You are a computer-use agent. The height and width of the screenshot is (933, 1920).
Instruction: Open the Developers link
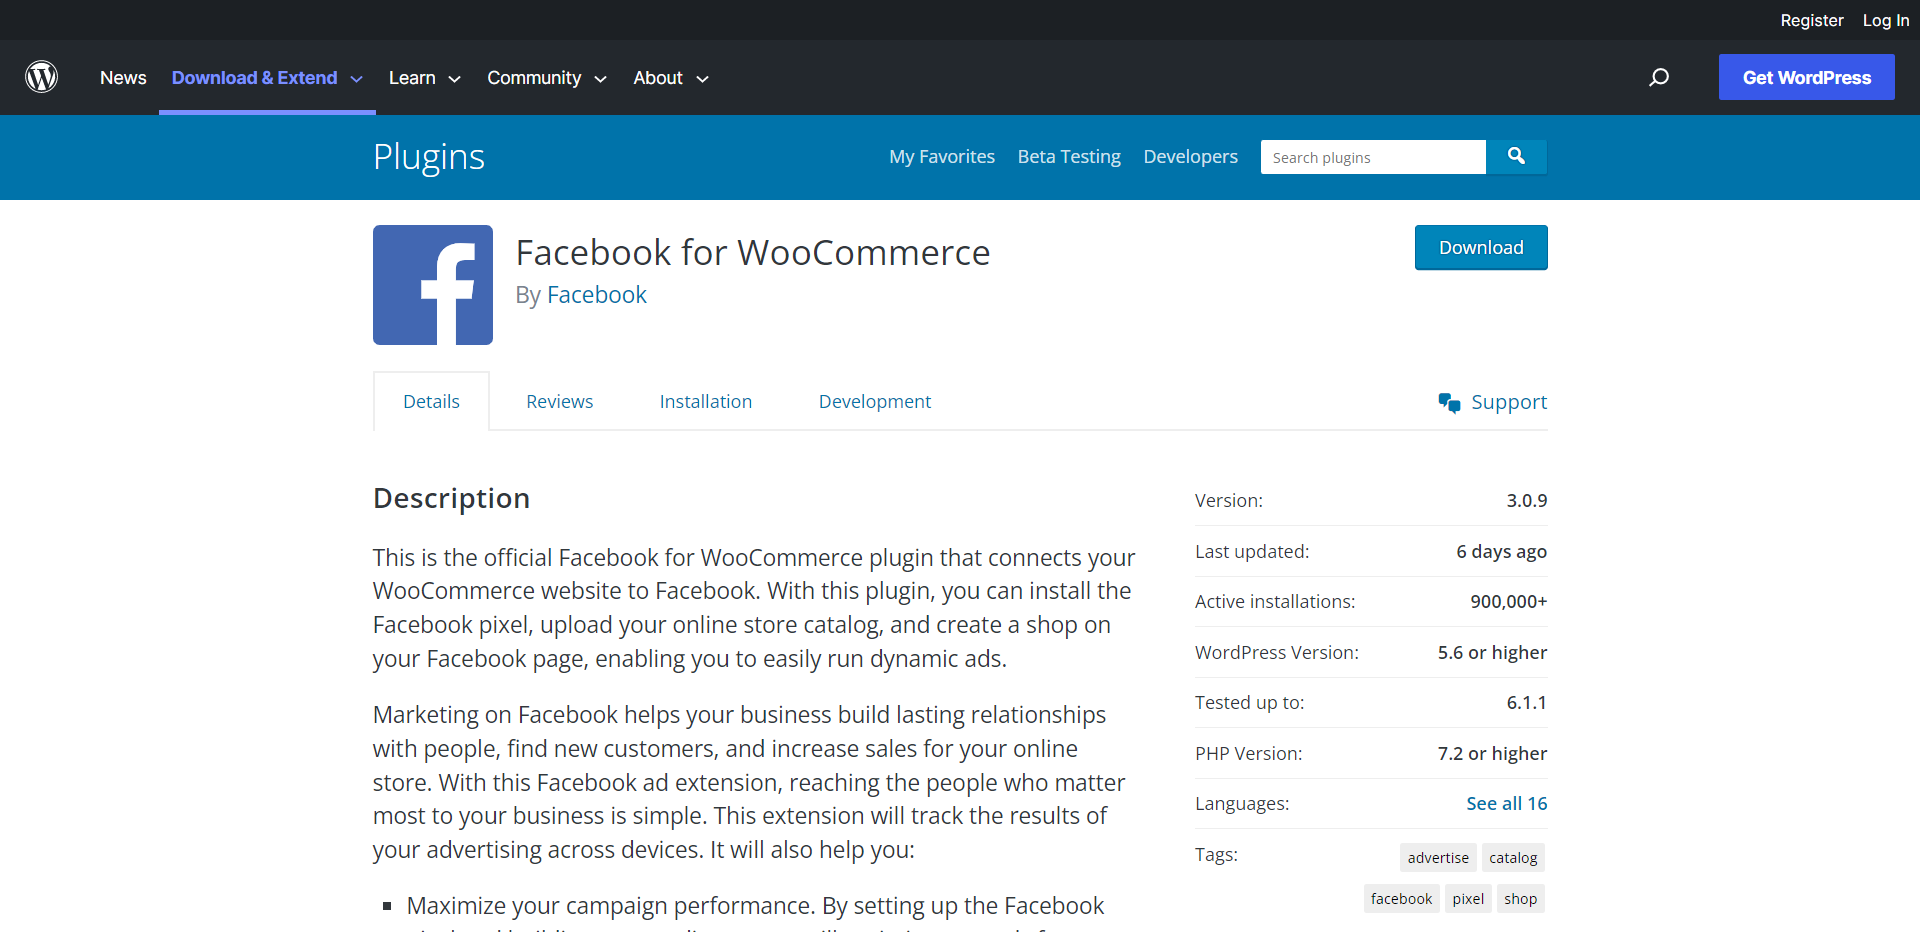point(1190,157)
